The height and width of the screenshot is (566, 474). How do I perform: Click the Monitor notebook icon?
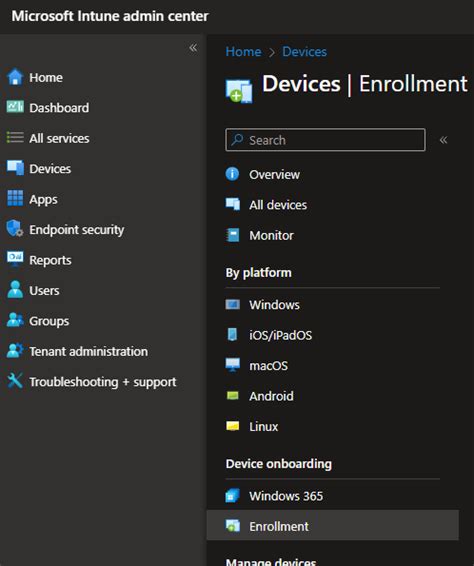[x=232, y=235]
